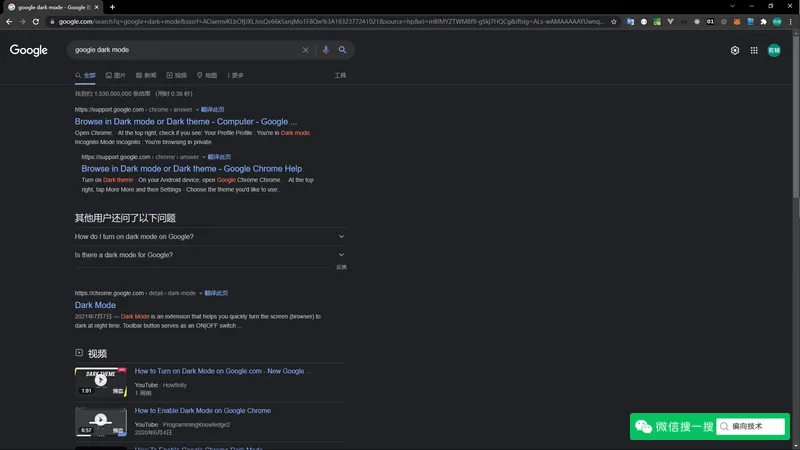This screenshot has height=450, width=800.
Task: Open the Vue devtools V-shaped extension icon
Action: pos(670,21)
